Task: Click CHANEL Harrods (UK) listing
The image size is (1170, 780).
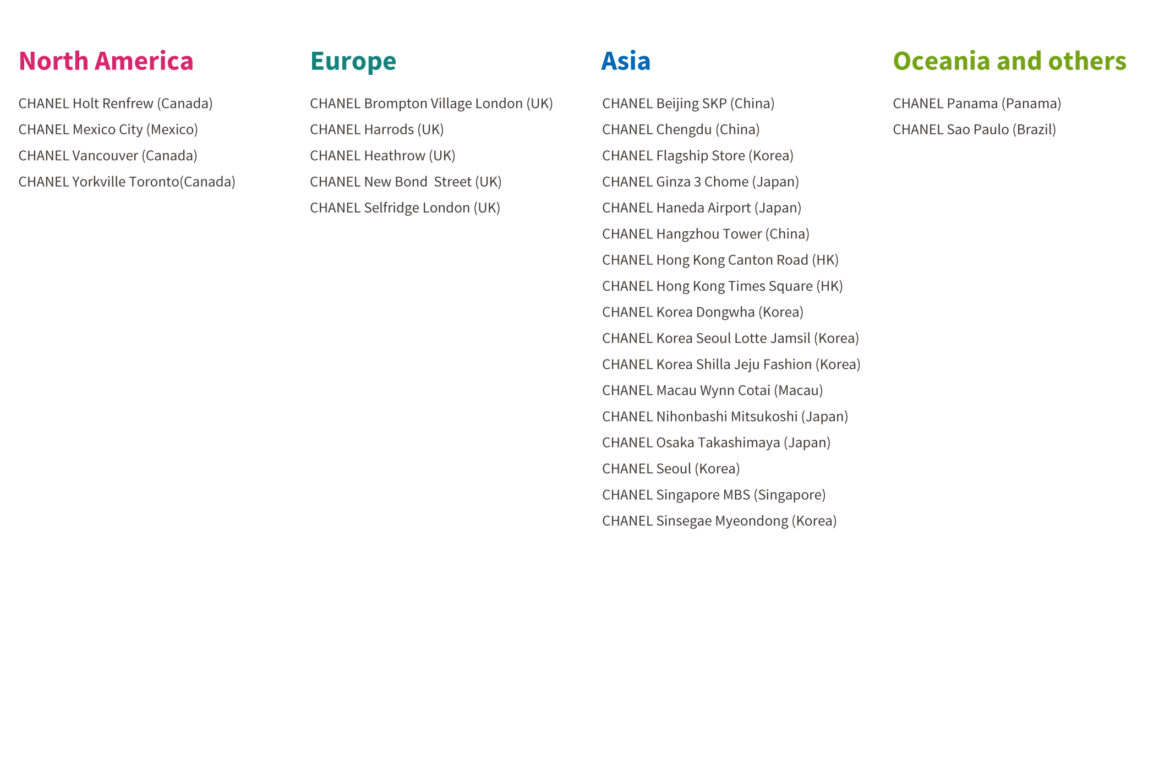Action: click(x=377, y=129)
